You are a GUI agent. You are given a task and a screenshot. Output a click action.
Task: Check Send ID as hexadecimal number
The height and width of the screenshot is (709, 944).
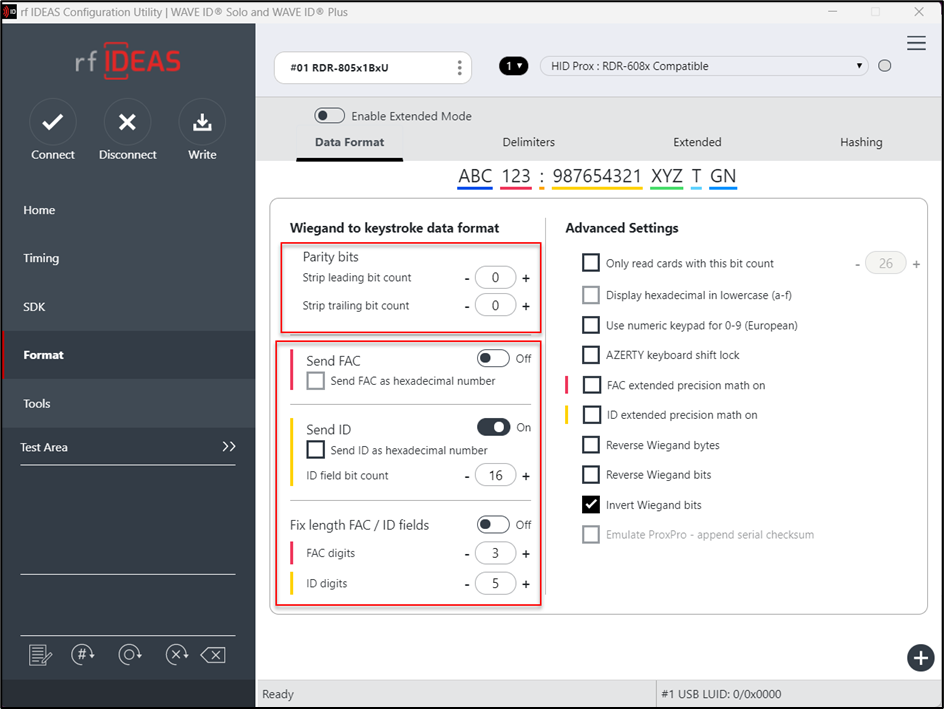click(315, 450)
